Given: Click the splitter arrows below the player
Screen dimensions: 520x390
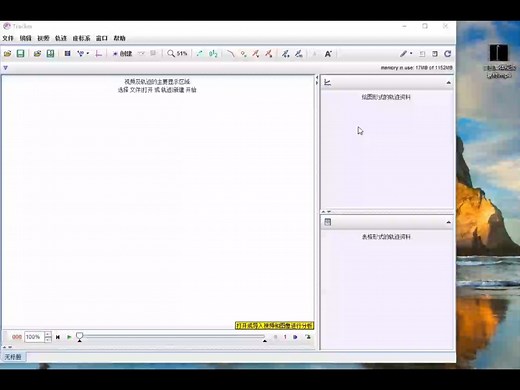Looking at the screenshot, I should (x=7, y=347).
